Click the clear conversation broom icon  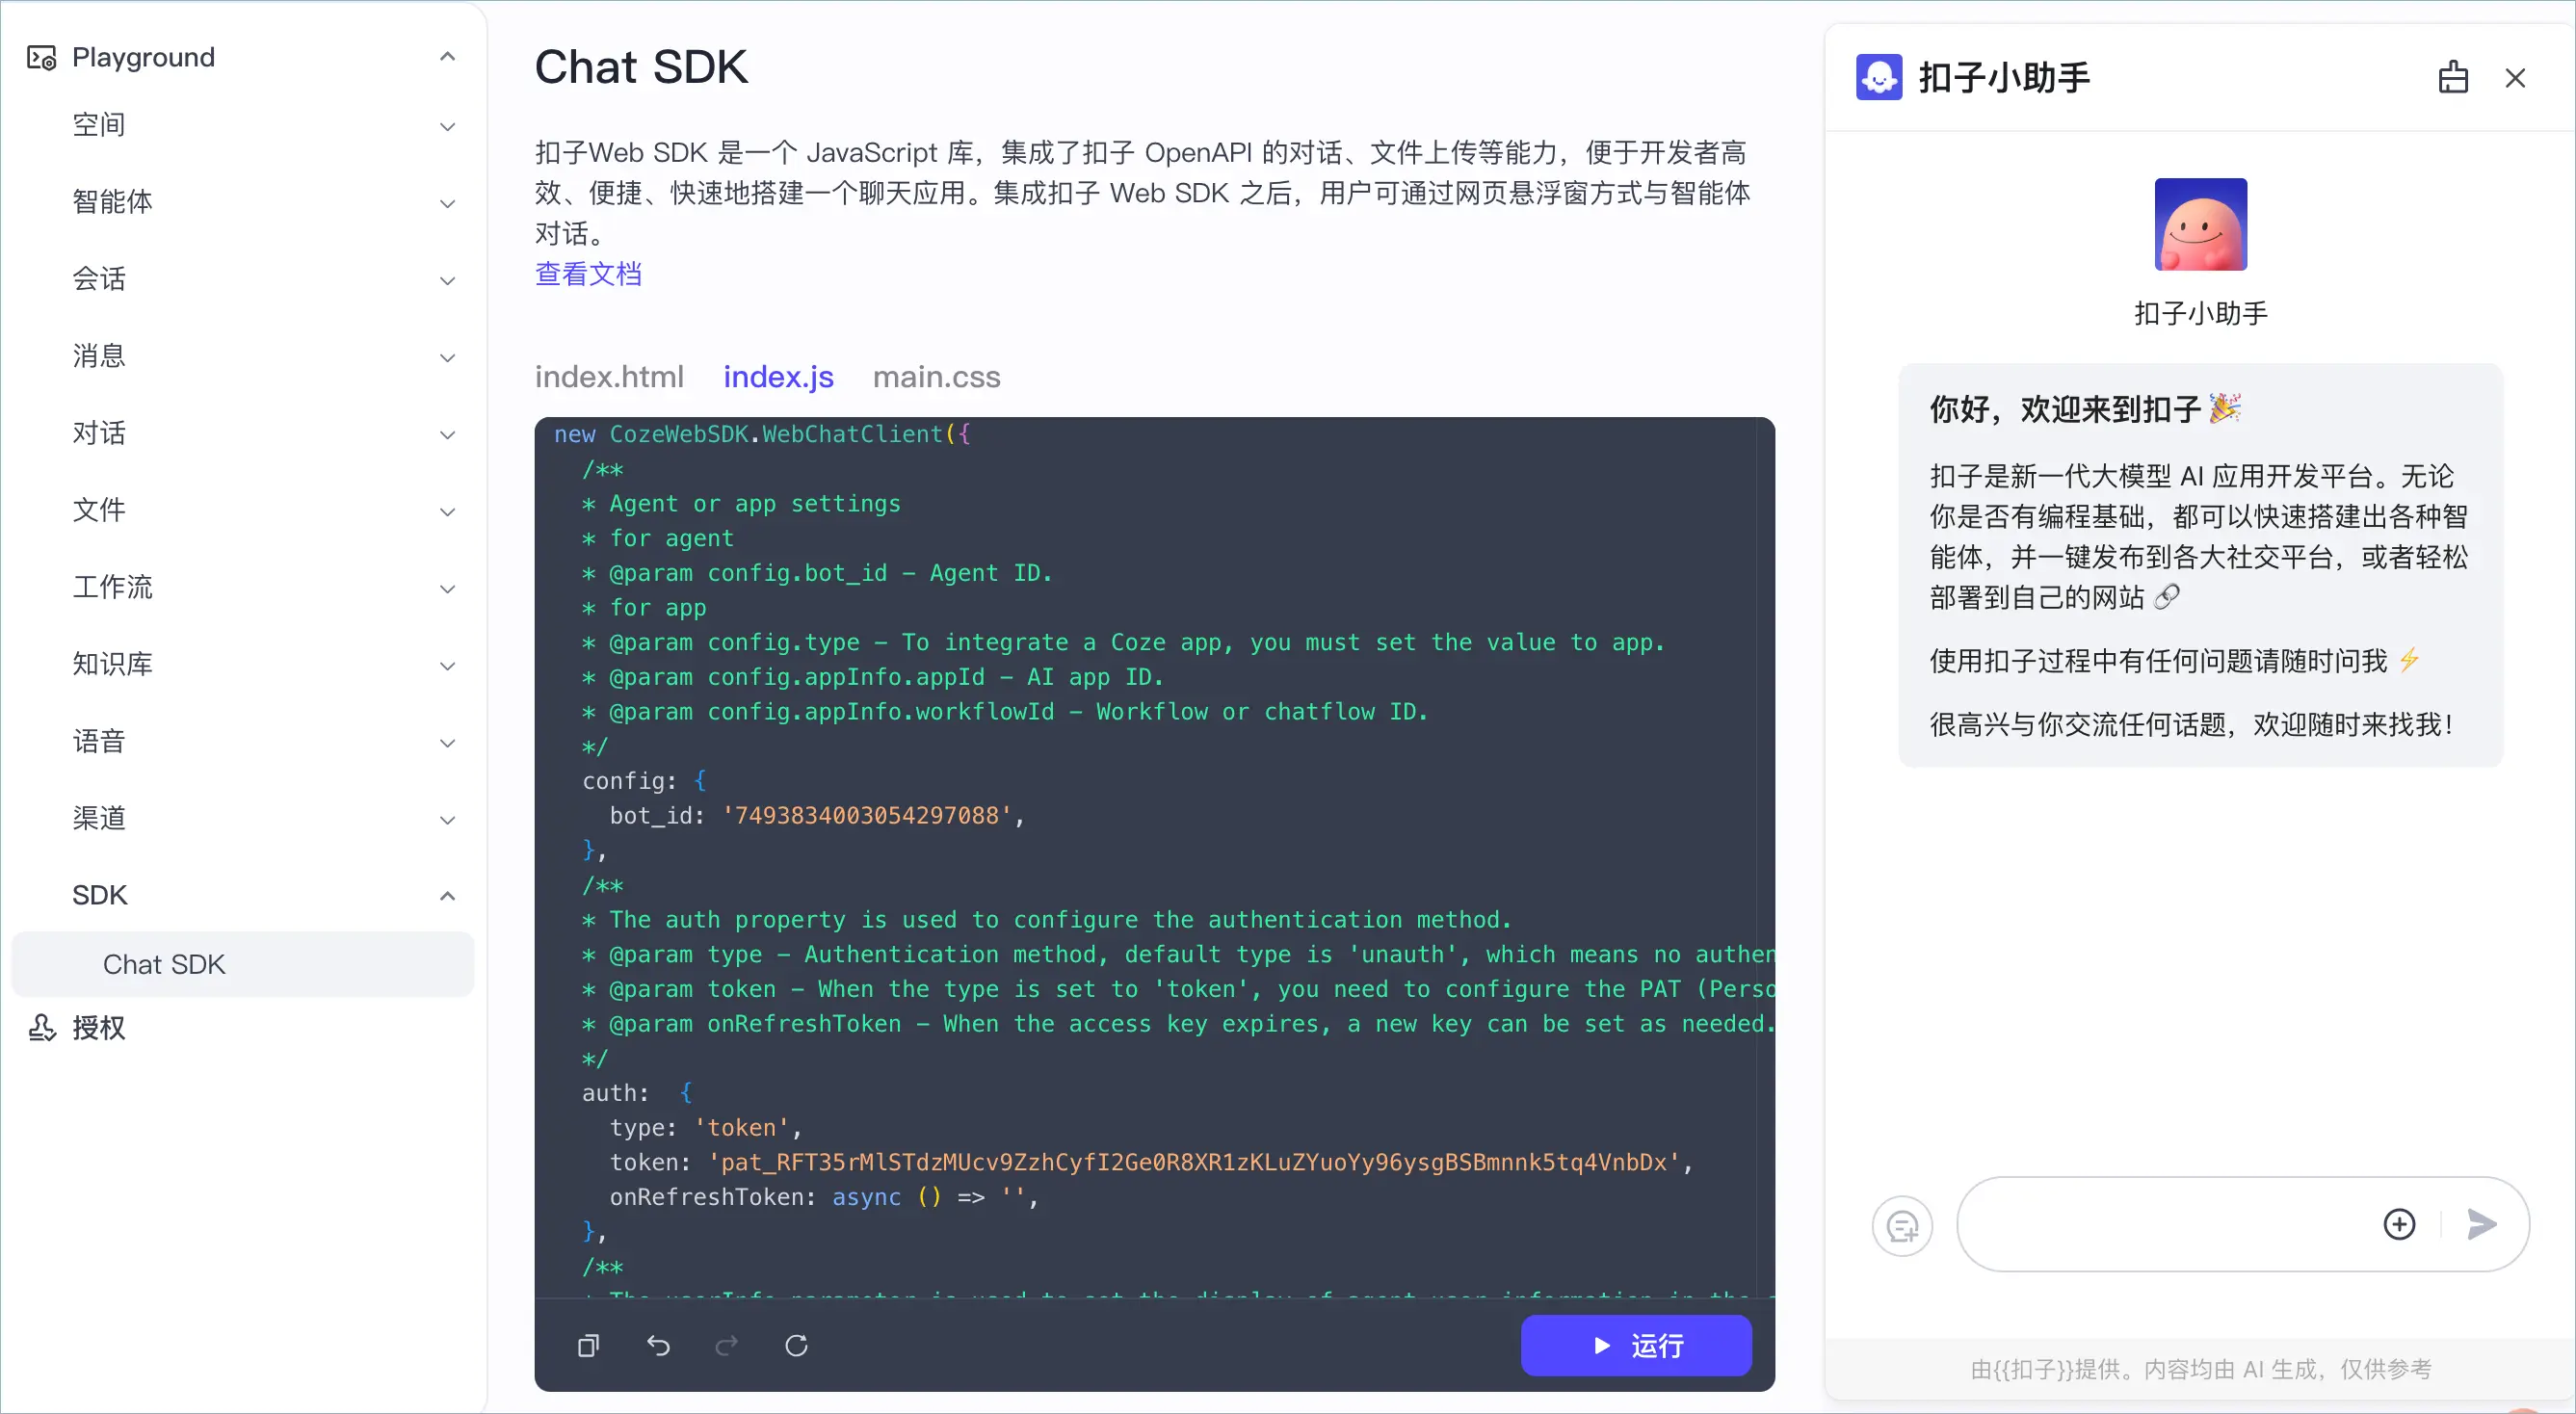[x=2453, y=77]
